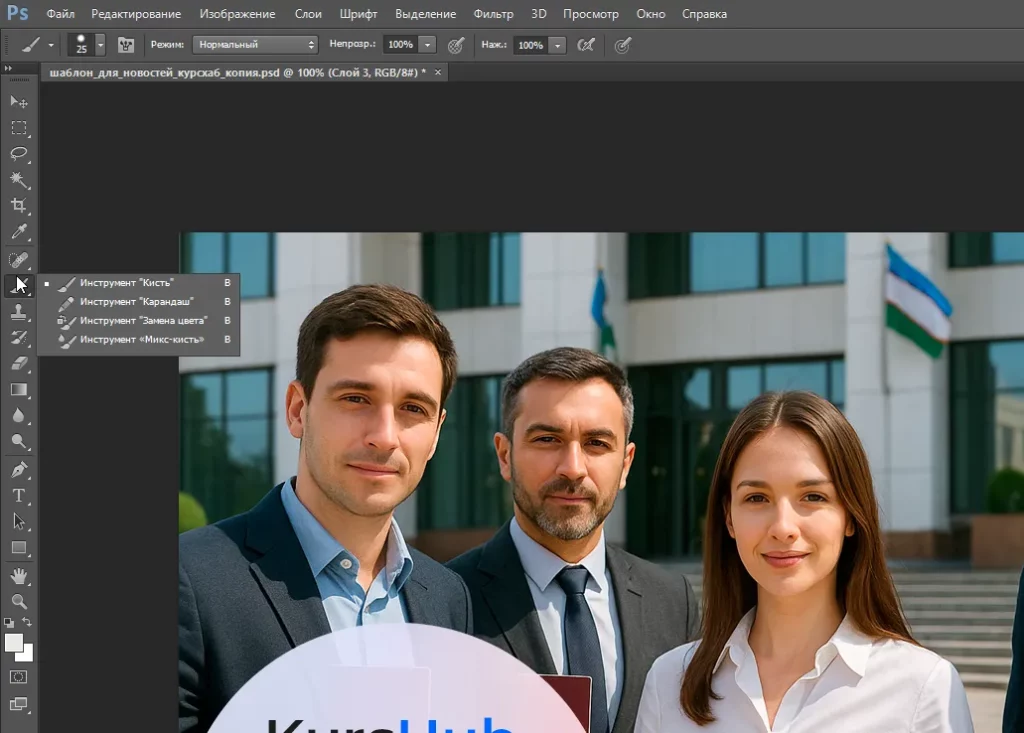Select the Move tool
This screenshot has width=1024, height=733.
tap(18, 102)
